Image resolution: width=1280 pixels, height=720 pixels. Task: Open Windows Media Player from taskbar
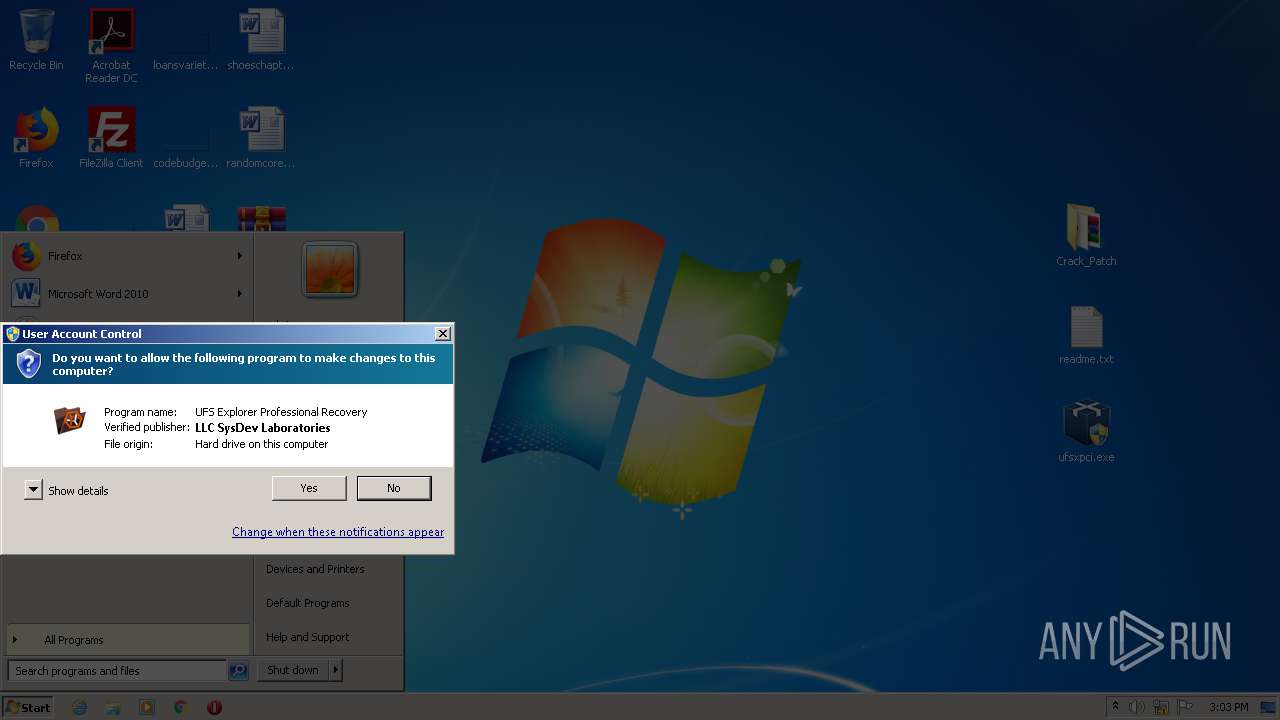coord(147,707)
